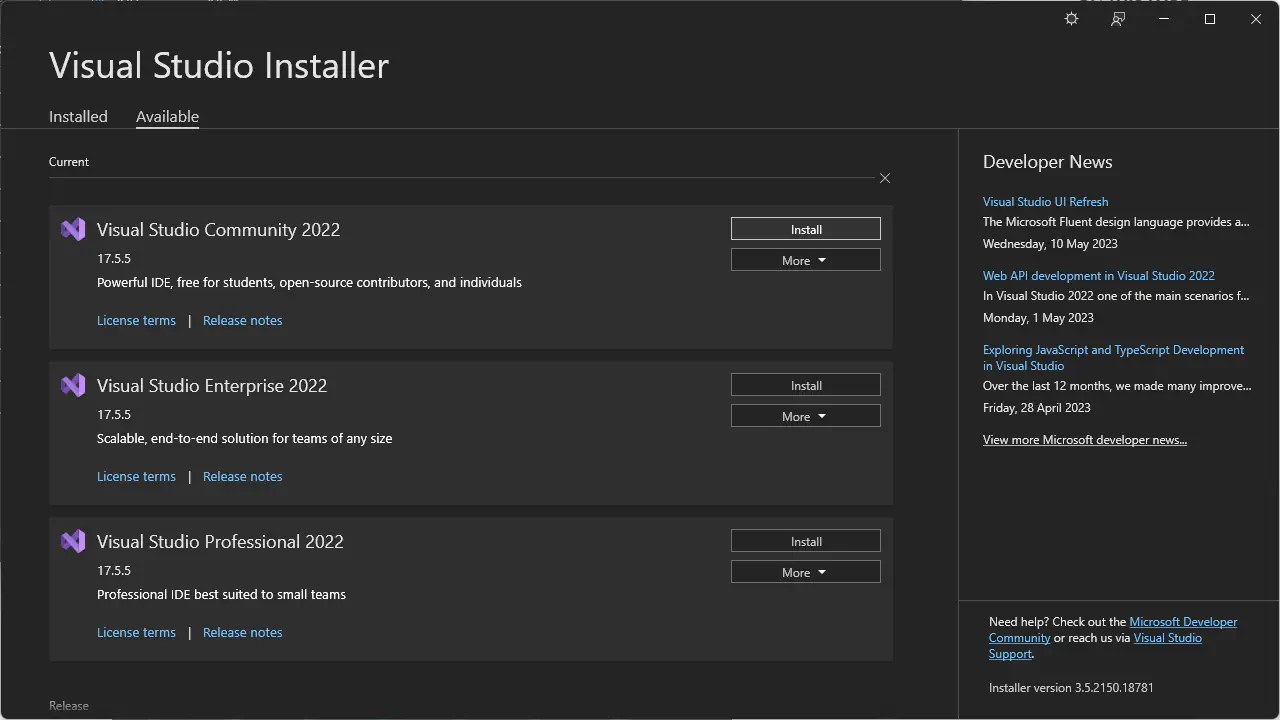1280x720 pixels.
Task: Click the Release section label at bottom
Action: (69, 705)
